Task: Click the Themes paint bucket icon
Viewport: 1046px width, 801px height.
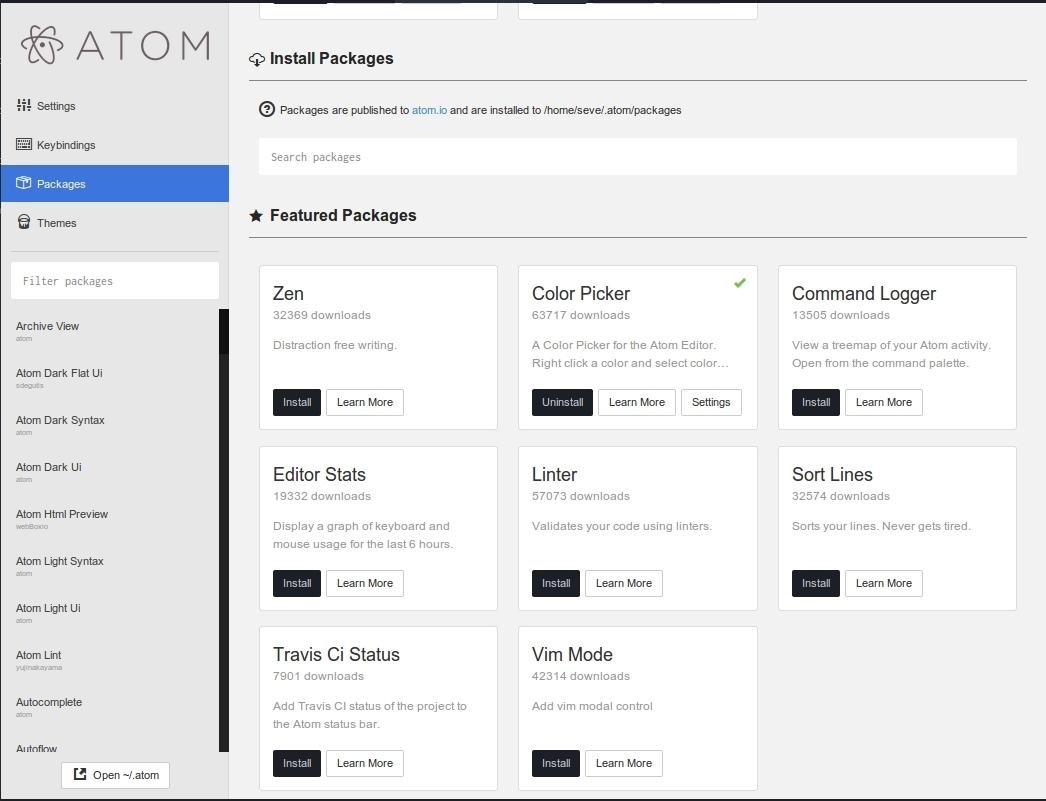Action: [24, 222]
